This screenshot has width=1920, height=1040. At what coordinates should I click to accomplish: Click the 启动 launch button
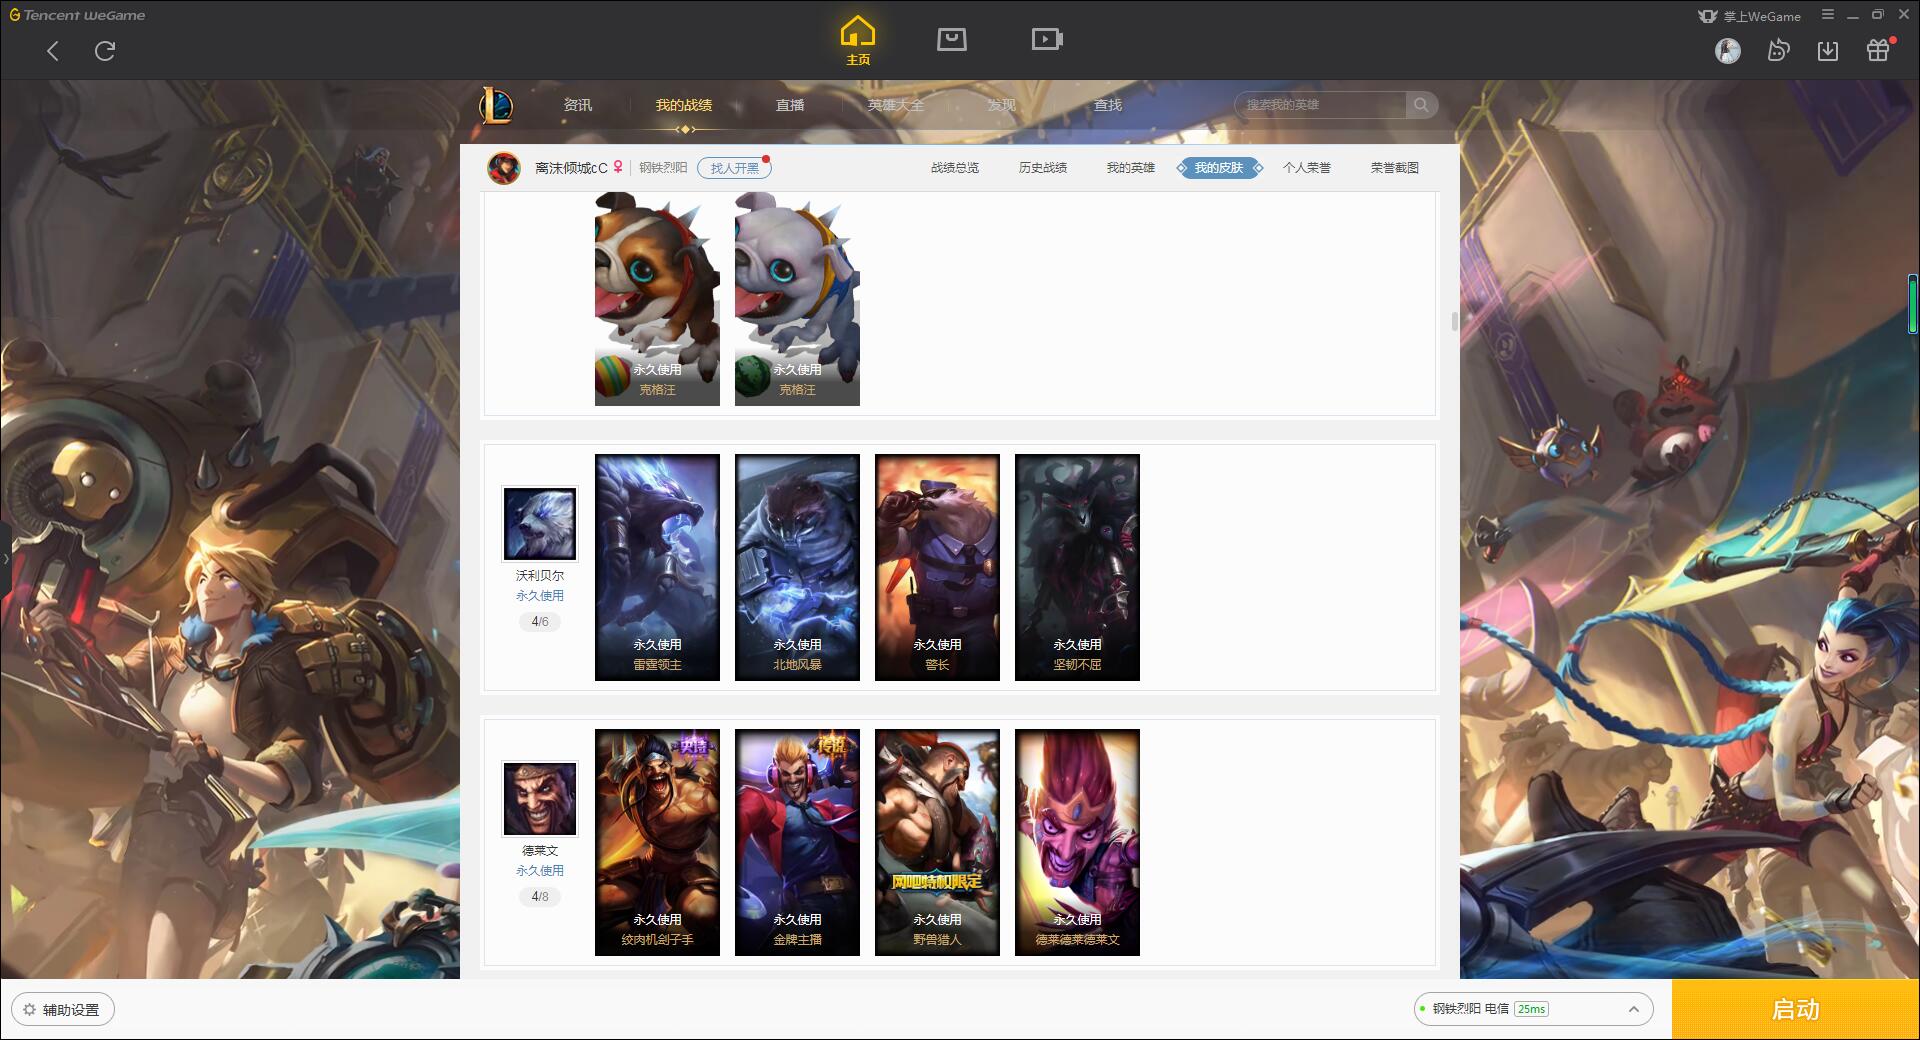[1795, 1010]
